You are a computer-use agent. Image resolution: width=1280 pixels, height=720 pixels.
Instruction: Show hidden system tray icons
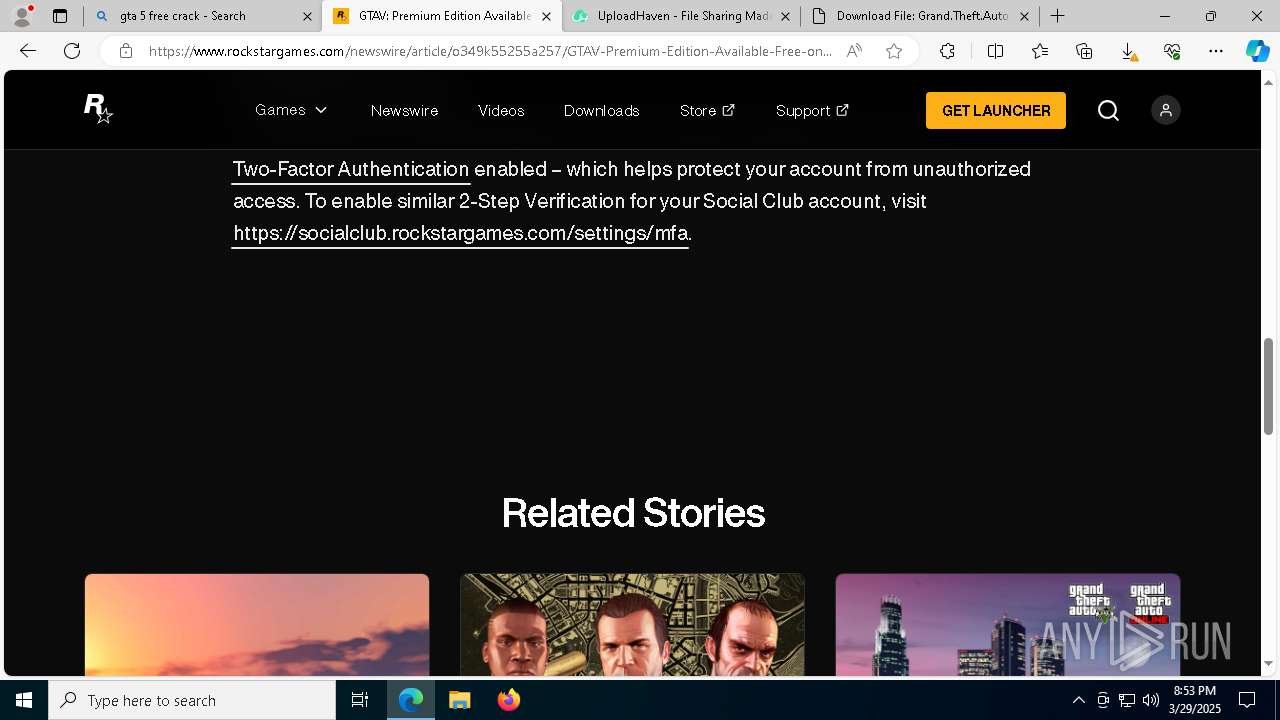[x=1078, y=700]
